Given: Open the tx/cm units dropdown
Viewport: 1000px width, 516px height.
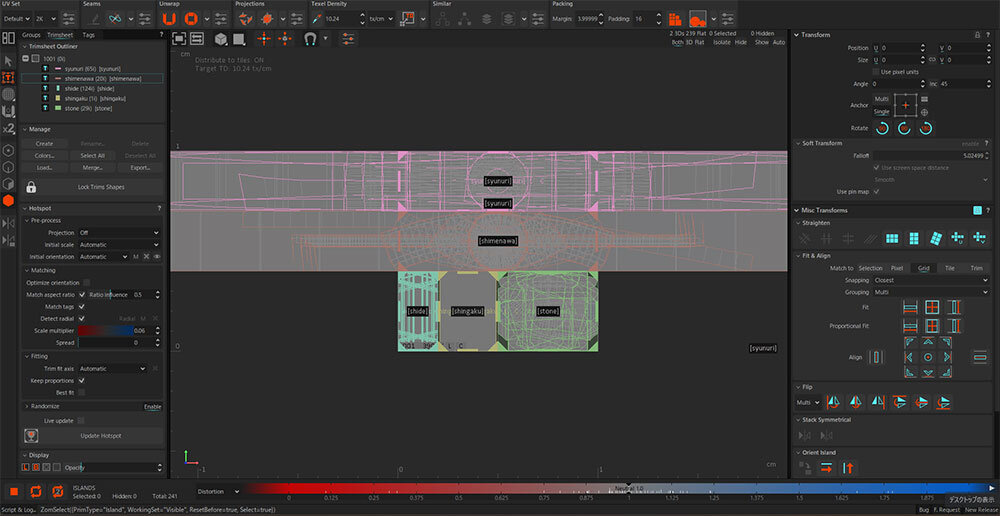Looking at the screenshot, I should [381, 19].
